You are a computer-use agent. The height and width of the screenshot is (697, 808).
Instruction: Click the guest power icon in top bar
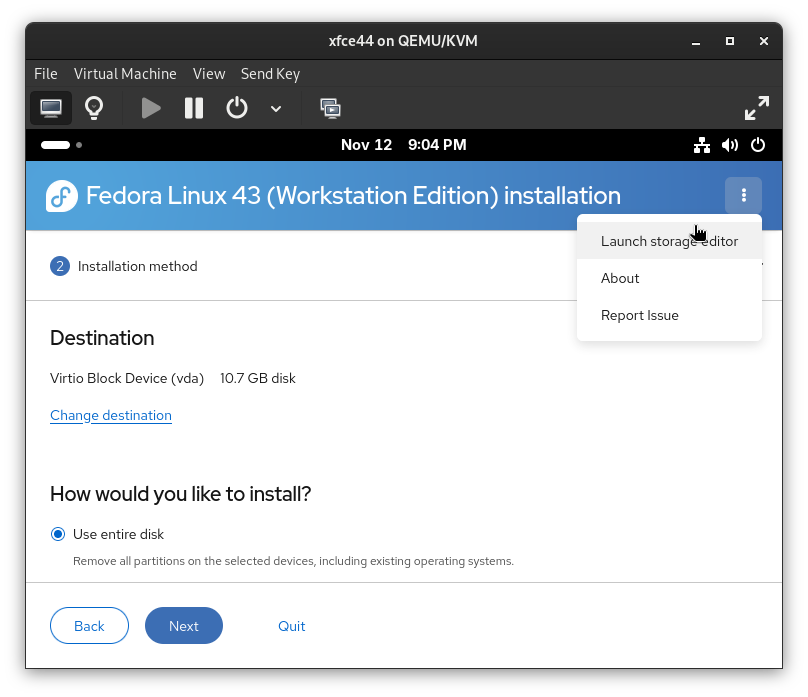point(758,145)
